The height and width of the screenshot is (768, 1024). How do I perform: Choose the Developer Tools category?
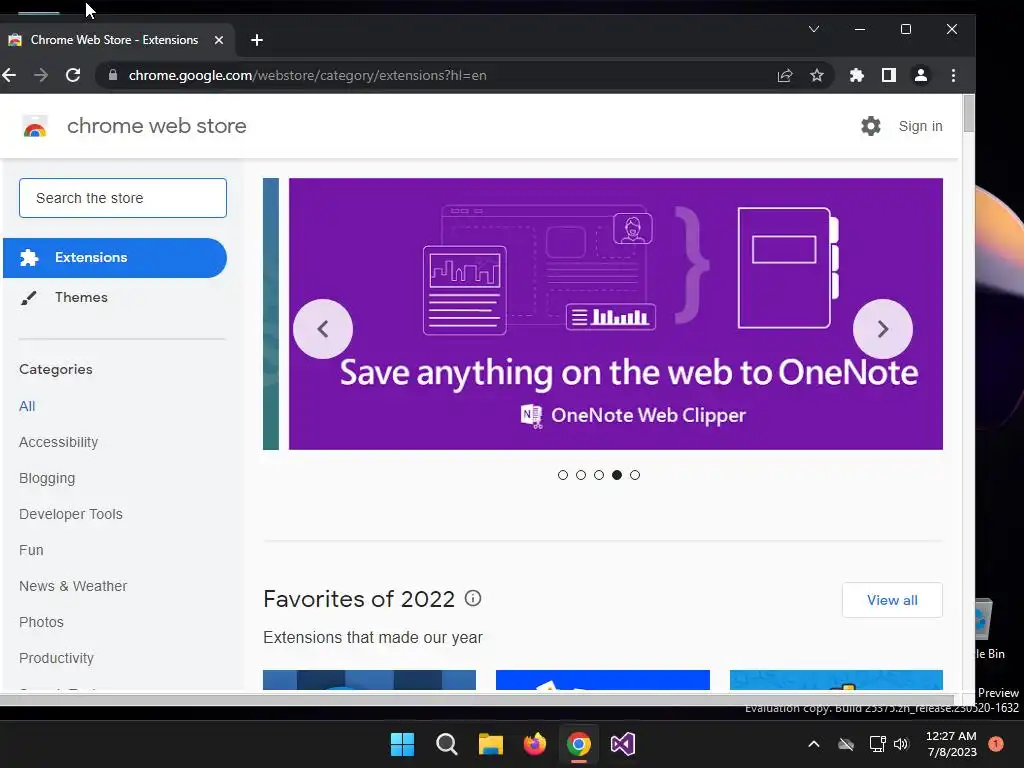(71, 514)
